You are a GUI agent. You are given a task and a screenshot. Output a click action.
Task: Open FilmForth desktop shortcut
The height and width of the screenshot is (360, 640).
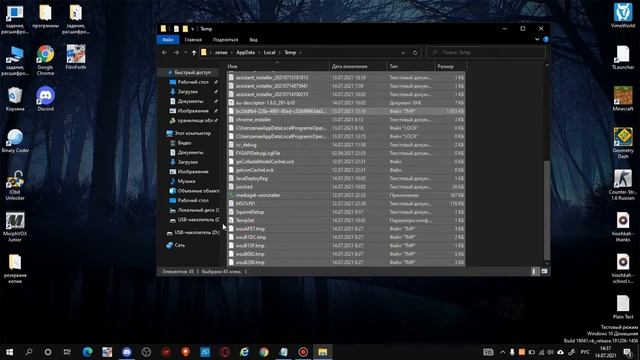[76, 57]
